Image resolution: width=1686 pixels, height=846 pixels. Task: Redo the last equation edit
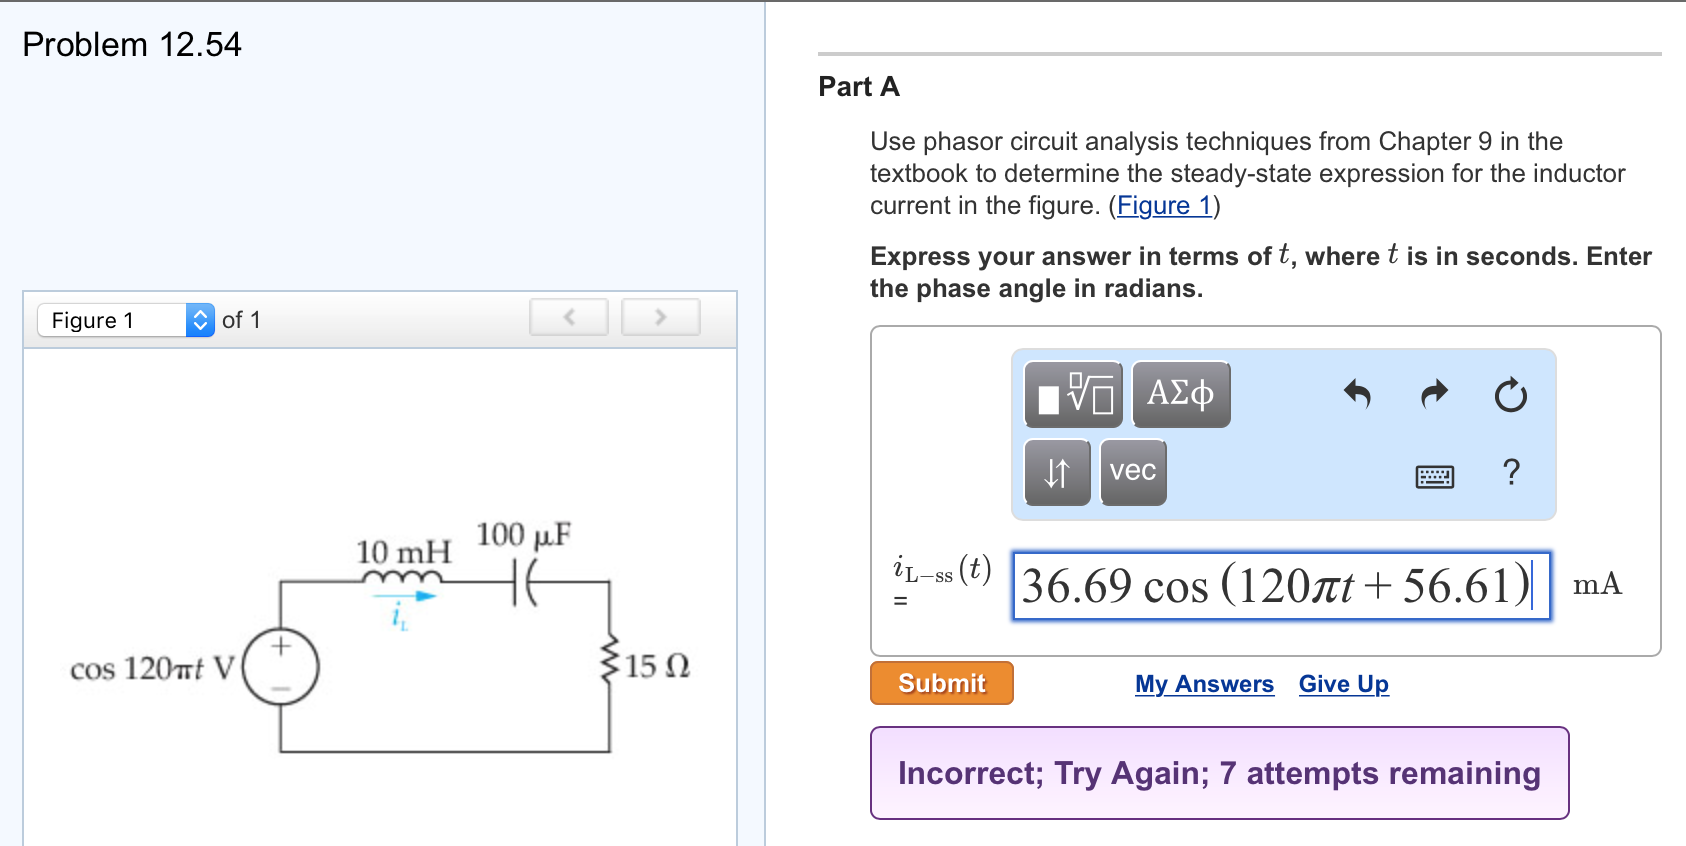pos(1433,395)
